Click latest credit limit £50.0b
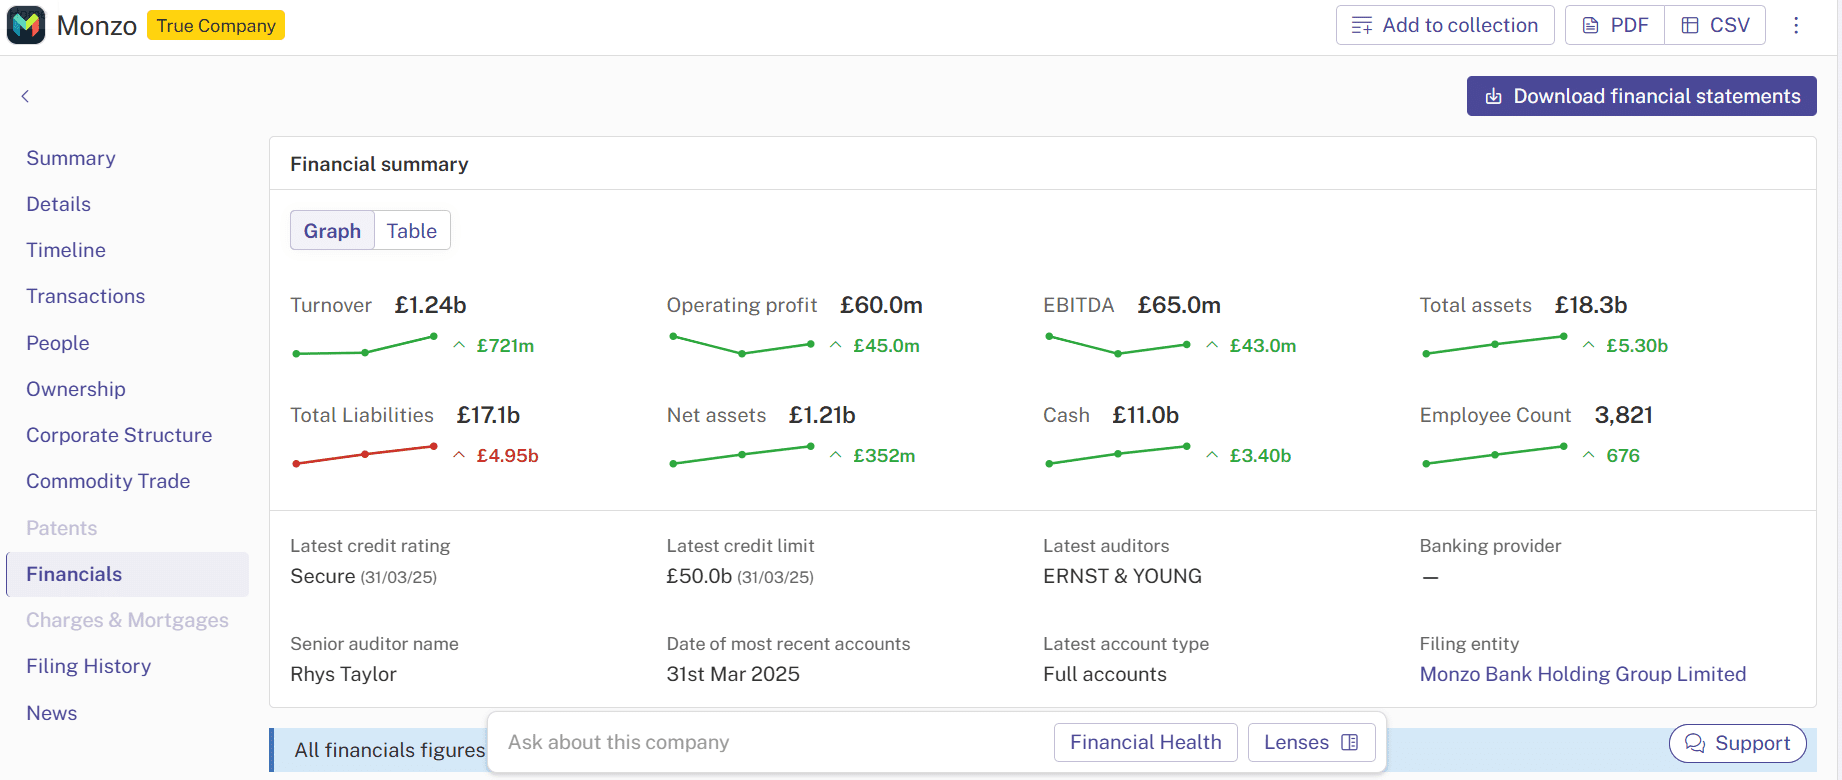 699,576
